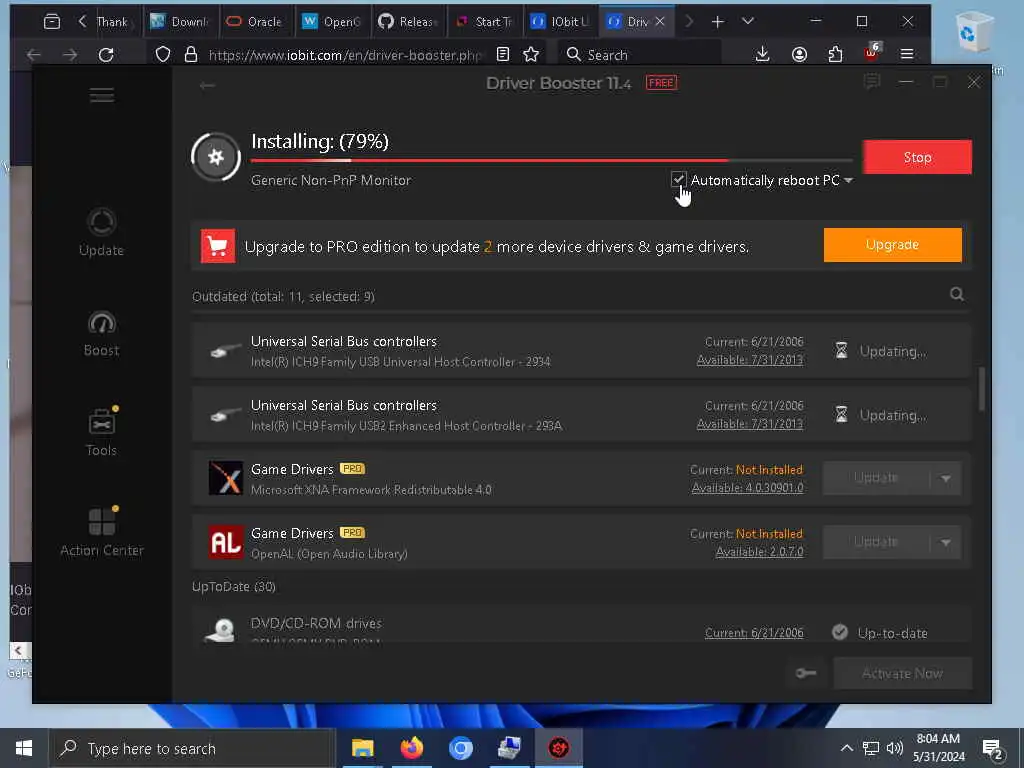The image size is (1024, 768).
Task: Switch to the Oracle browser tab
Action: [x=257, y=22]
